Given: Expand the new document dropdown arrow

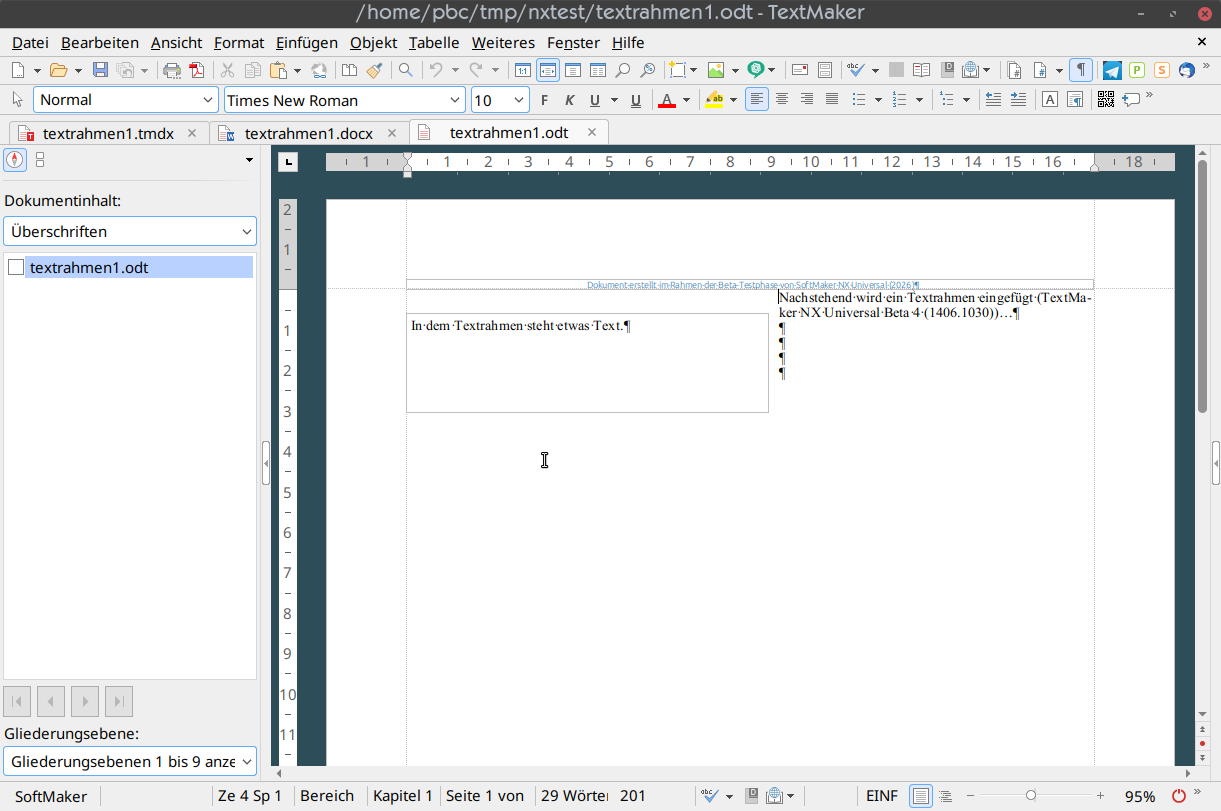Looking at the screenshot, I should 38,70.
